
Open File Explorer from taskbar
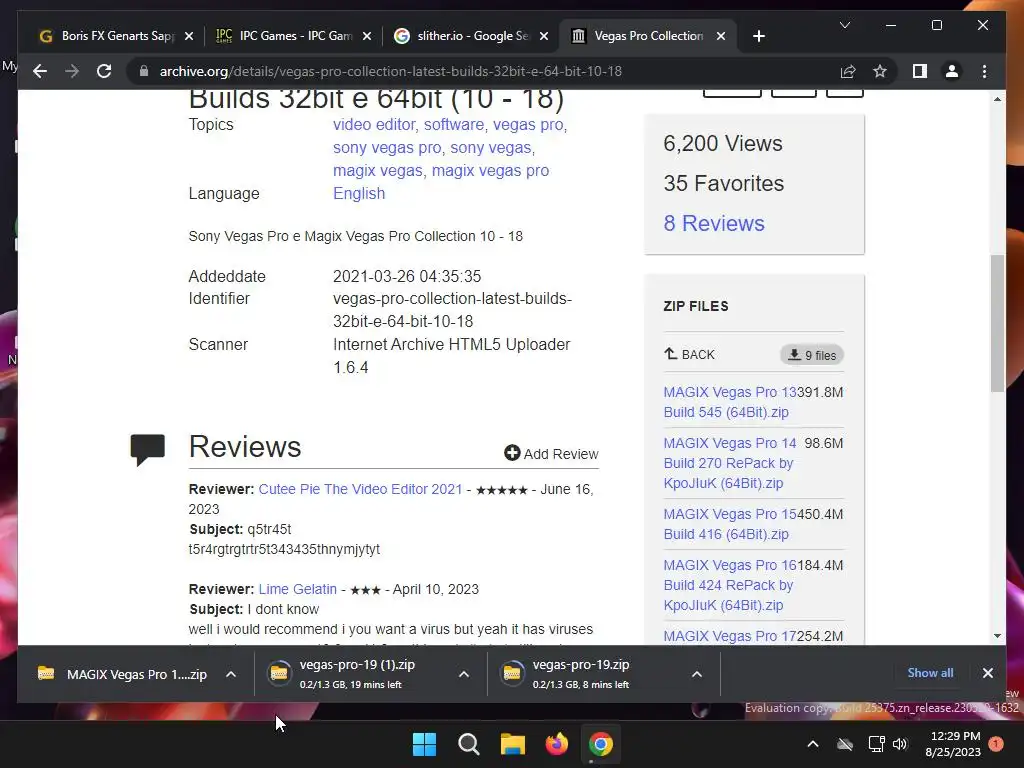pos(513,744)
